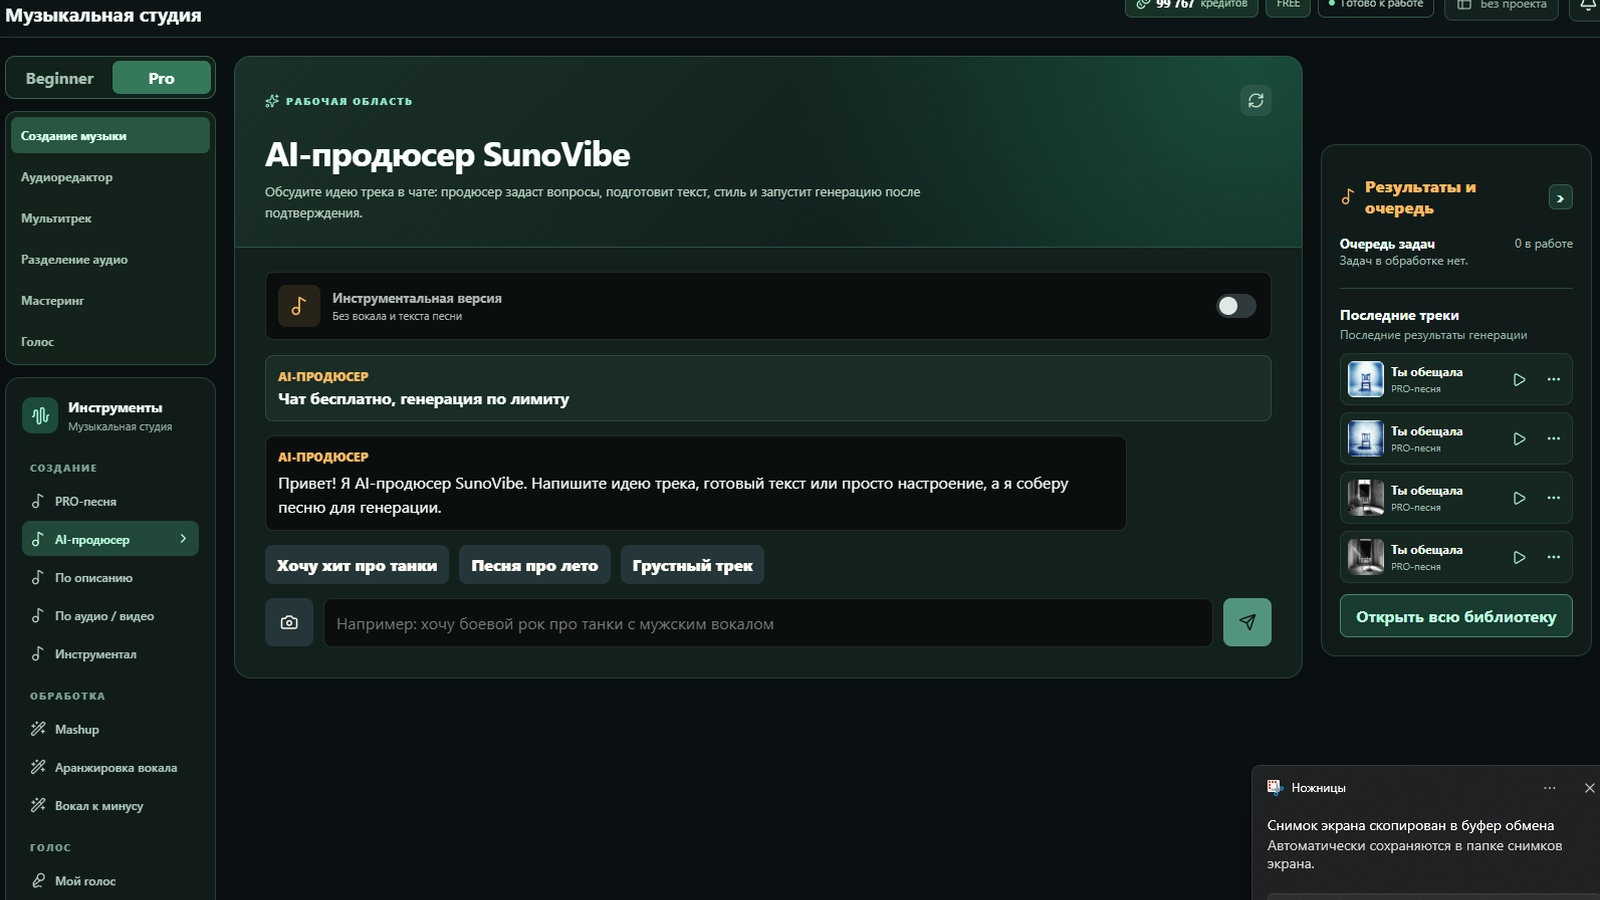Click the chat message input field

click(x=768, y=623)
